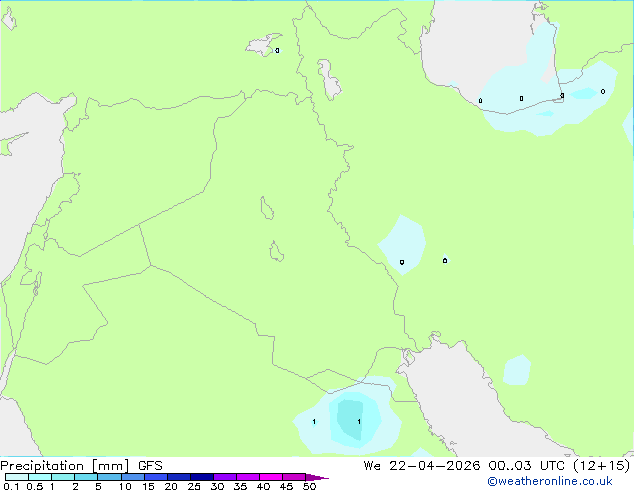Click the legend label '50'
634x490 pixels.
[x=309, y=486]
